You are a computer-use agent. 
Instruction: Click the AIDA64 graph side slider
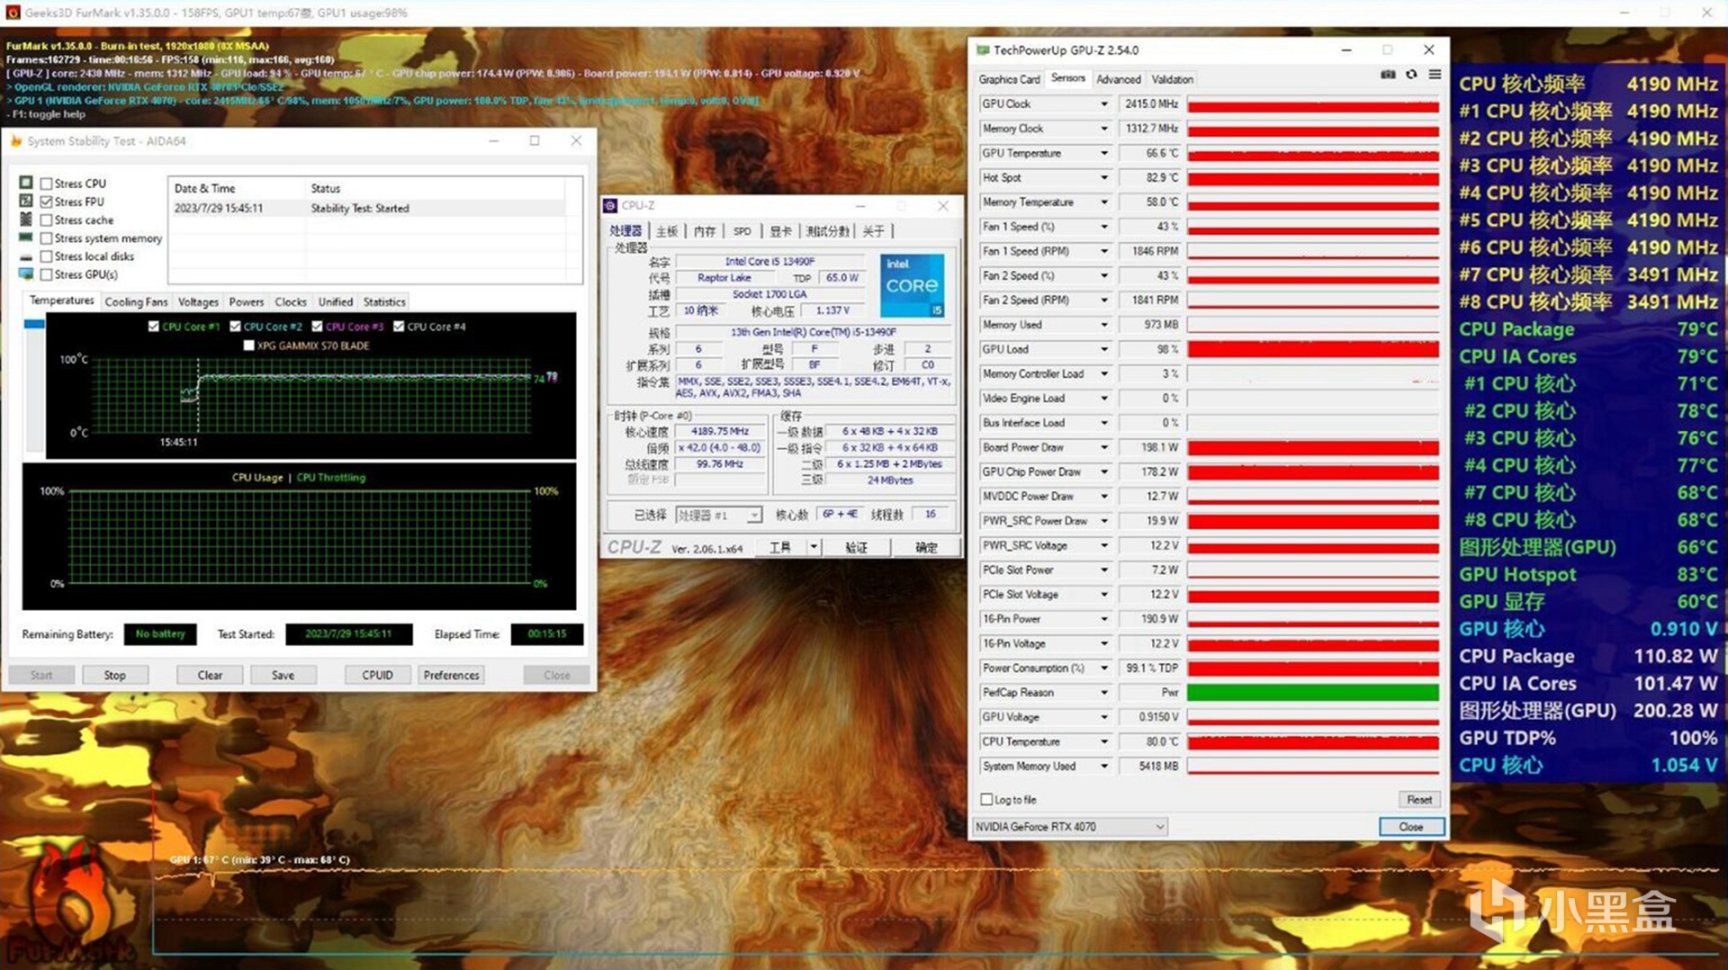tap(34, 325)
